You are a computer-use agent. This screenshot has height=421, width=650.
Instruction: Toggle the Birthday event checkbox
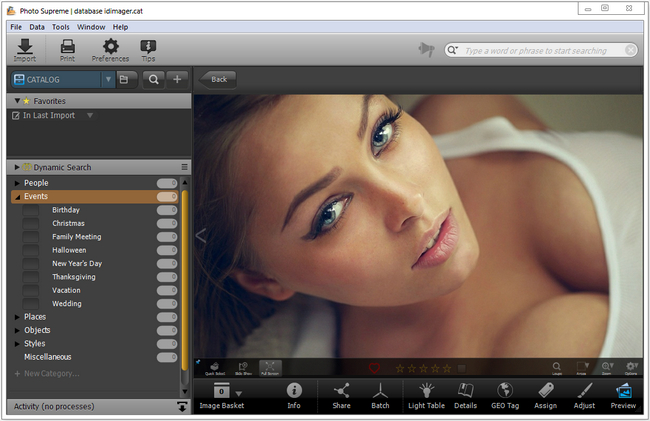click(x=31, y=210)
